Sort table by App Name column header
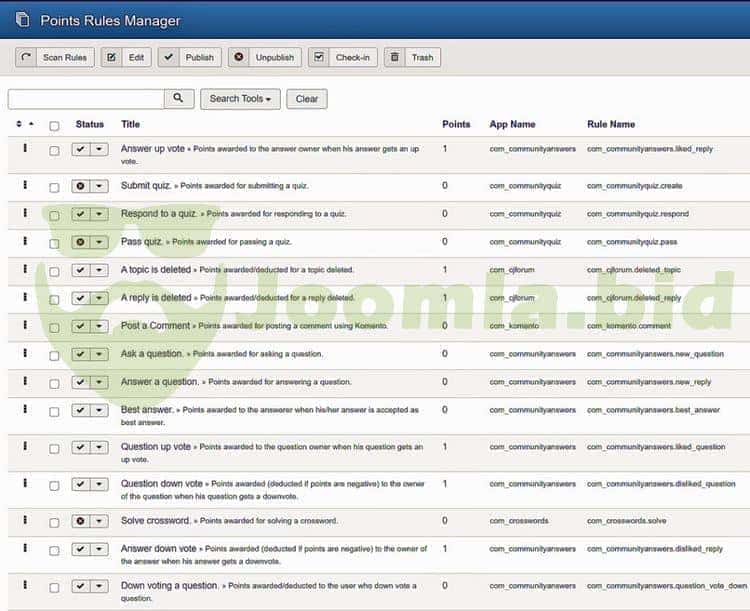 (x=512, y=124)
